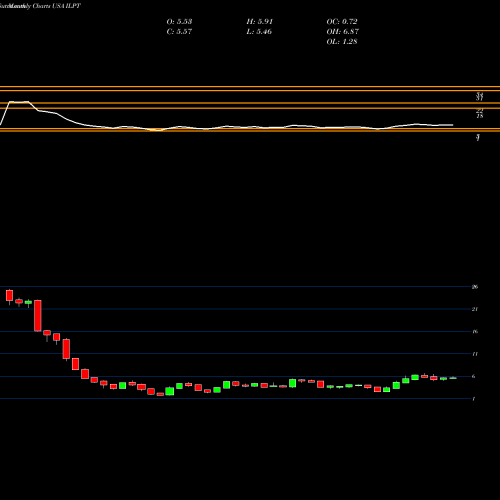
Task: Click the 11 price axis label
Action: click(475, 354)
